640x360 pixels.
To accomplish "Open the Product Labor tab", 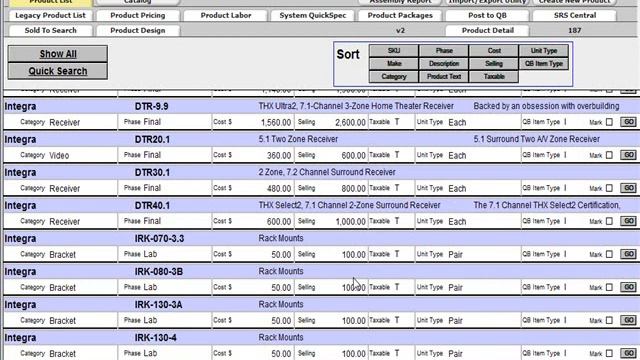I will point(226,16).
